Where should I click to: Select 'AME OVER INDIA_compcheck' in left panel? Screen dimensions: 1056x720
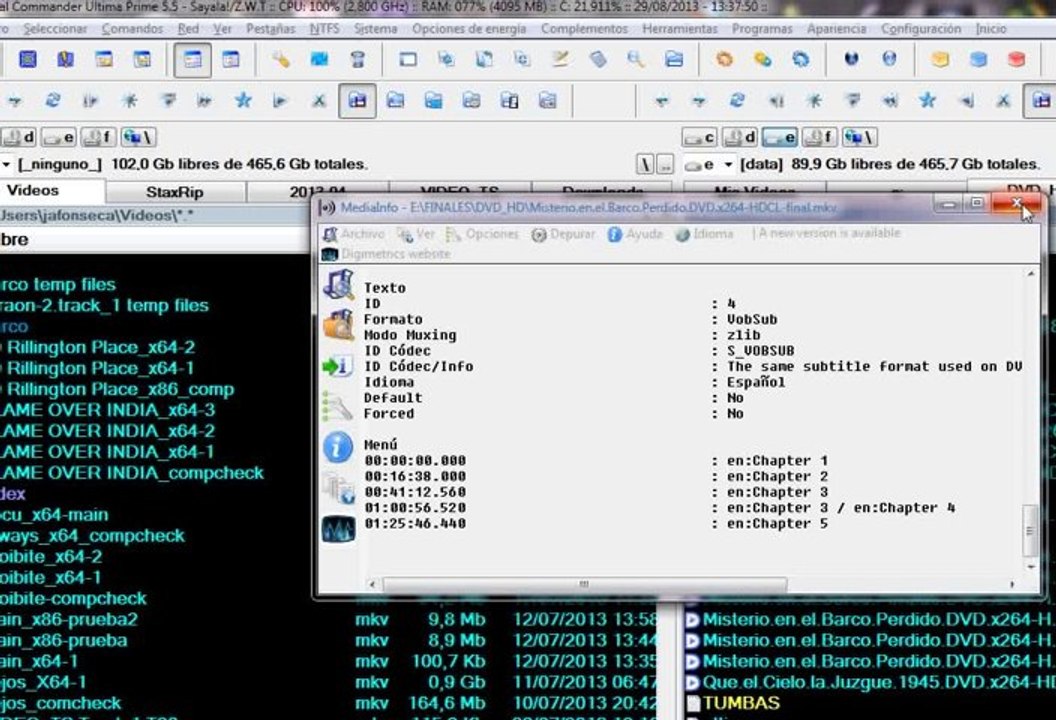coord(132,473)
